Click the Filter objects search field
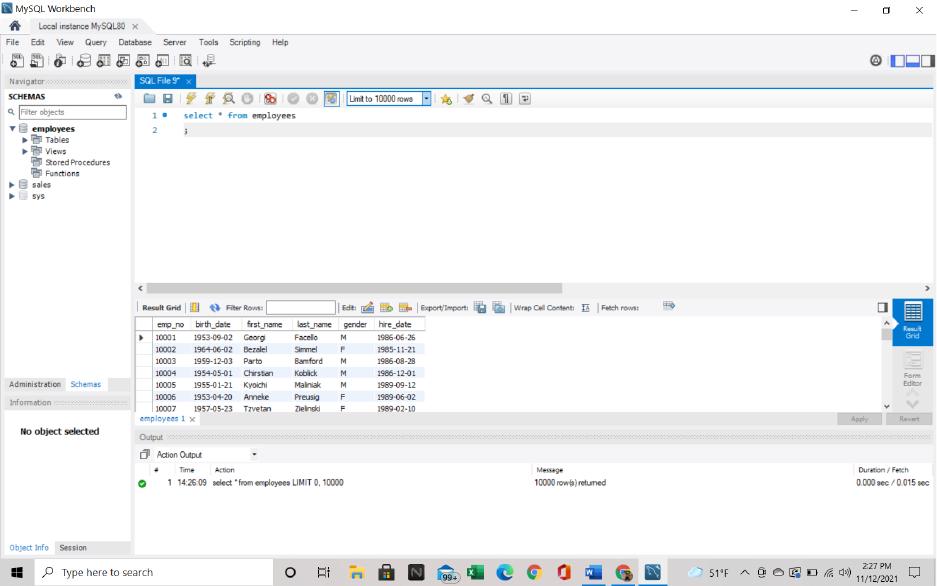937x586 pixels. coord(72,112)
